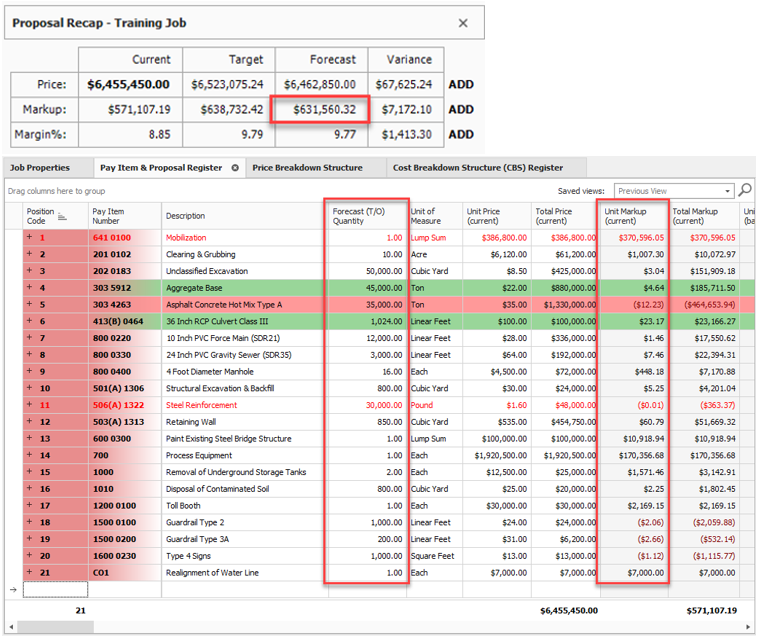Close the Pay Item & Proposal Register tab

pyautogui.click(x=235, y=168)
